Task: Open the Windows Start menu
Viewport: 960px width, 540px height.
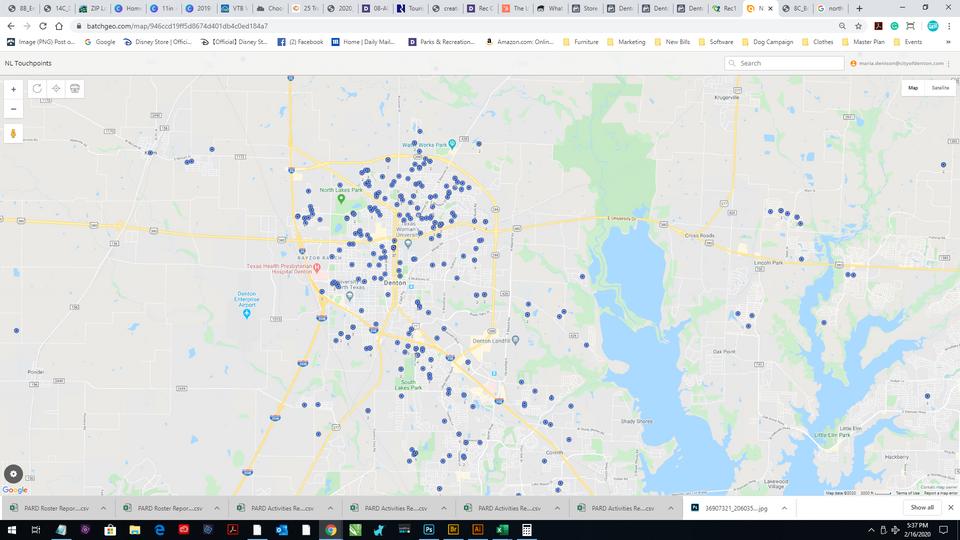Action: pos(12,530)
